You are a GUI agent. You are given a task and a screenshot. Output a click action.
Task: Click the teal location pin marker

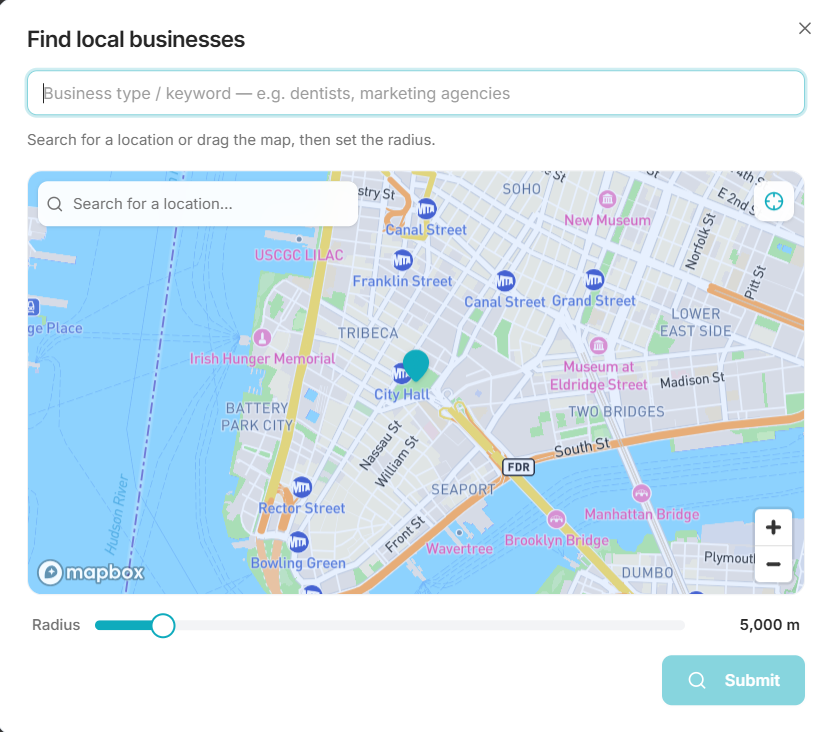[x=416, y=365]
